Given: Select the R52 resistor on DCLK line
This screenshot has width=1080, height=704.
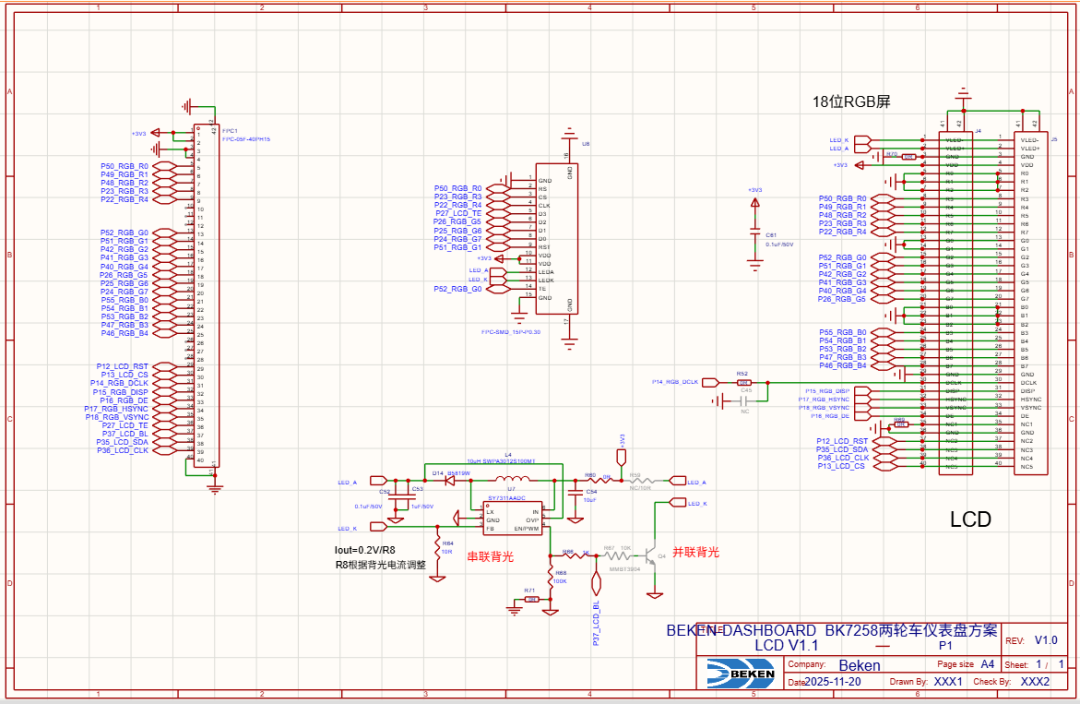Looking at the screenshot, I should [743, 382].
